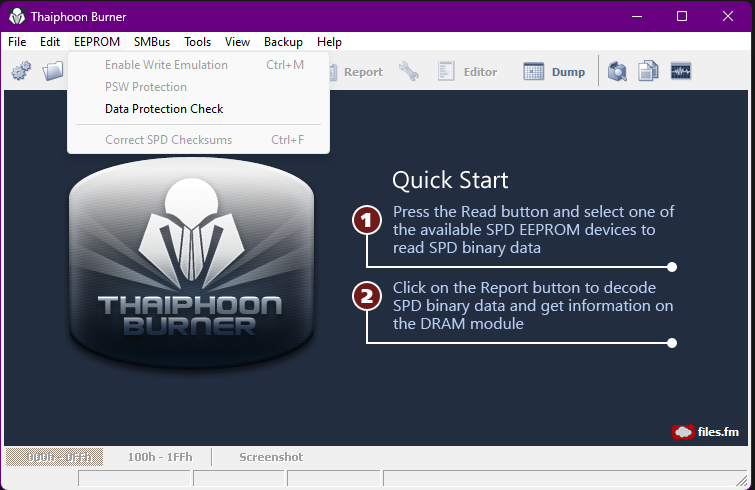The image size is (755, 490).
Task: Click the waveform chip icon in toolbar
Action: click(x=681, y=71)
